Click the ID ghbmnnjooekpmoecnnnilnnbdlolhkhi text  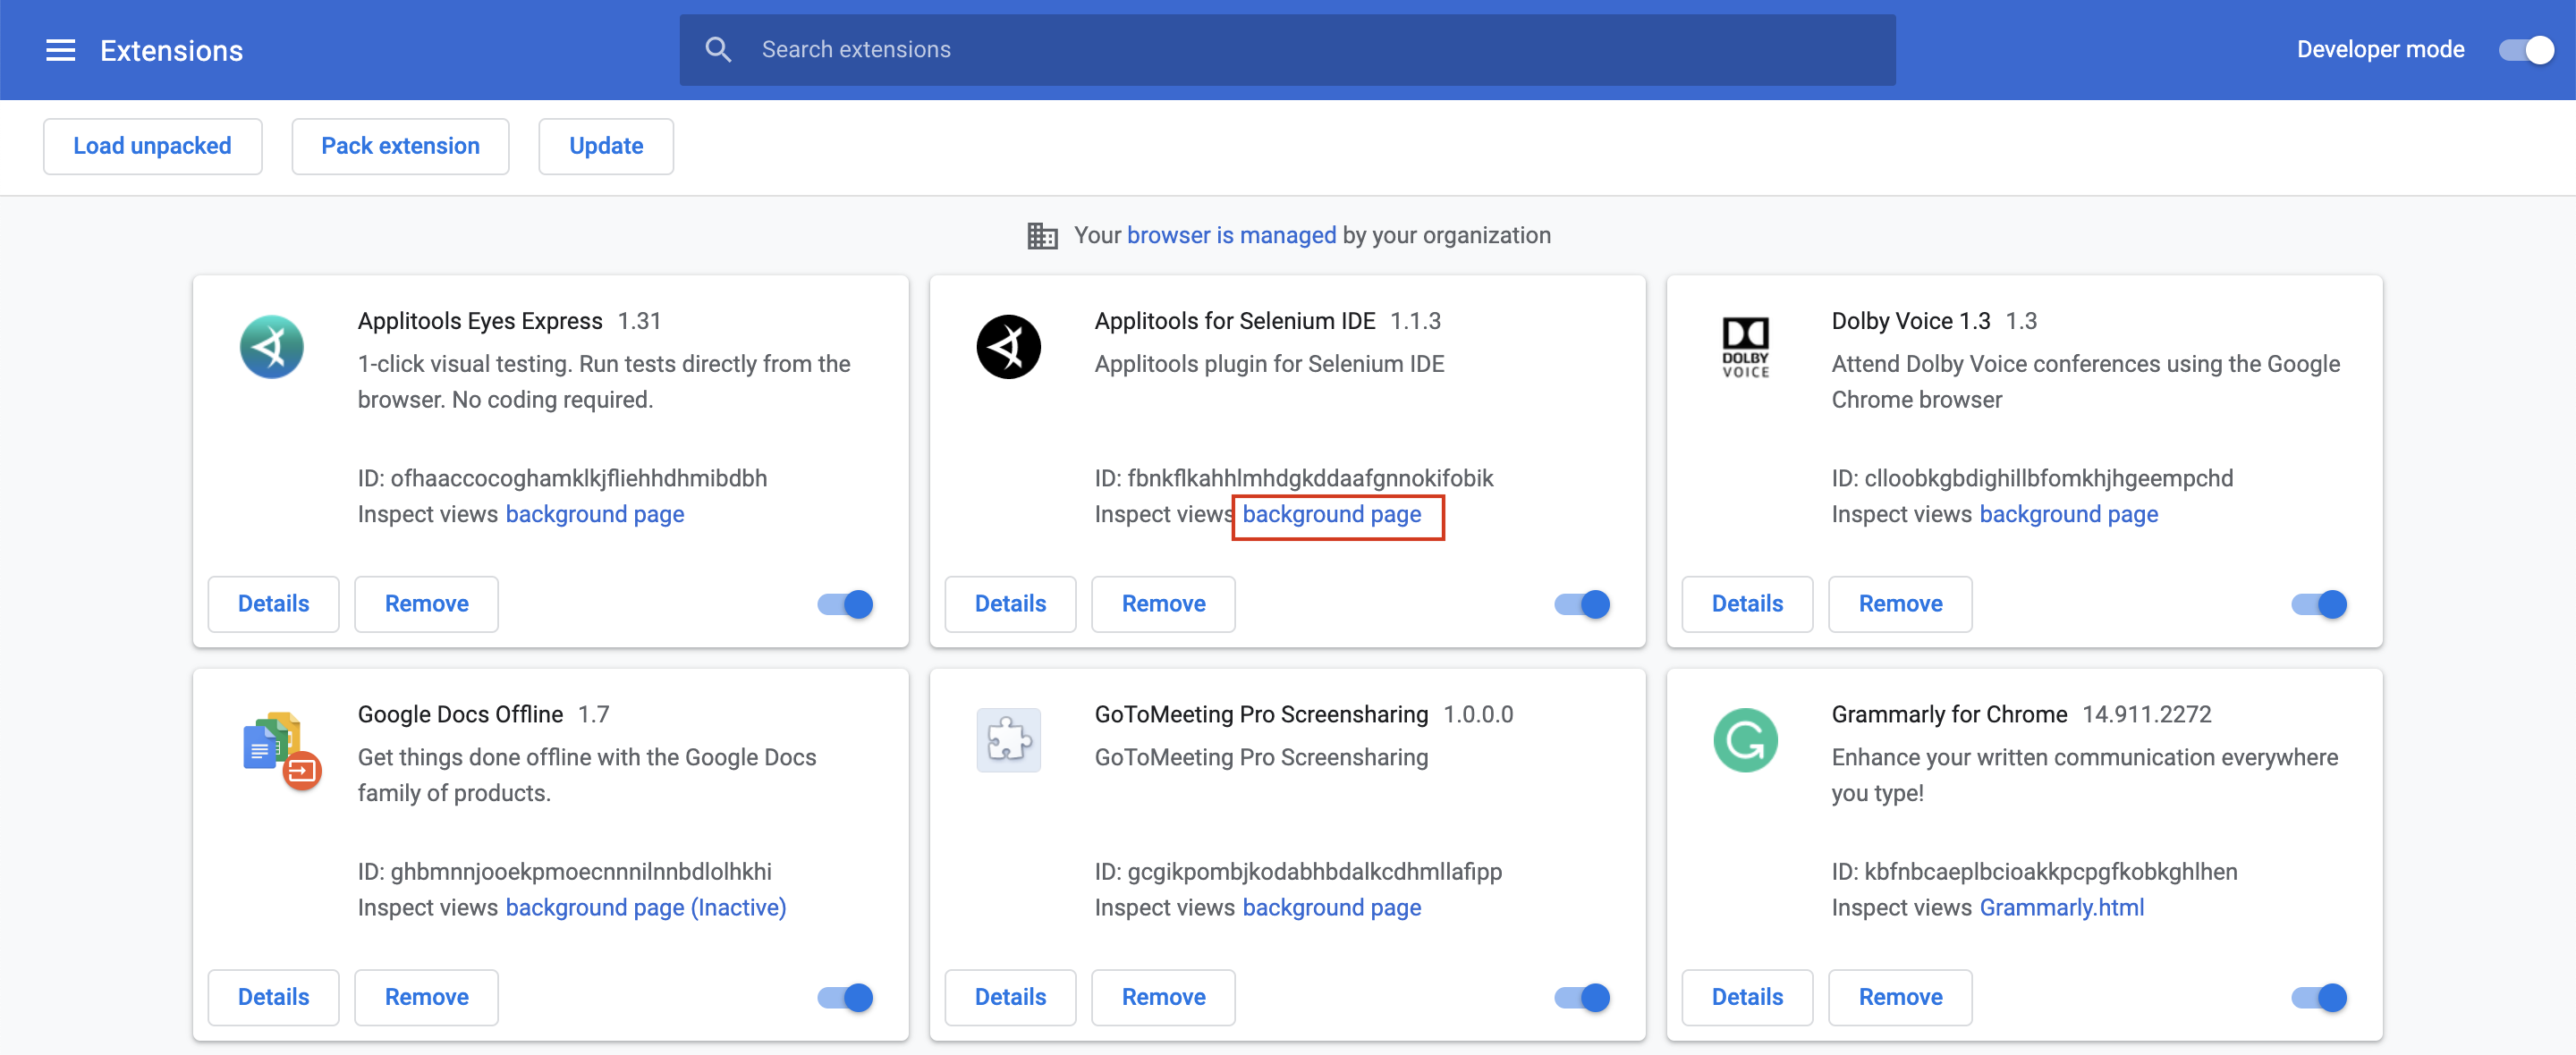(x=565, y=872)
